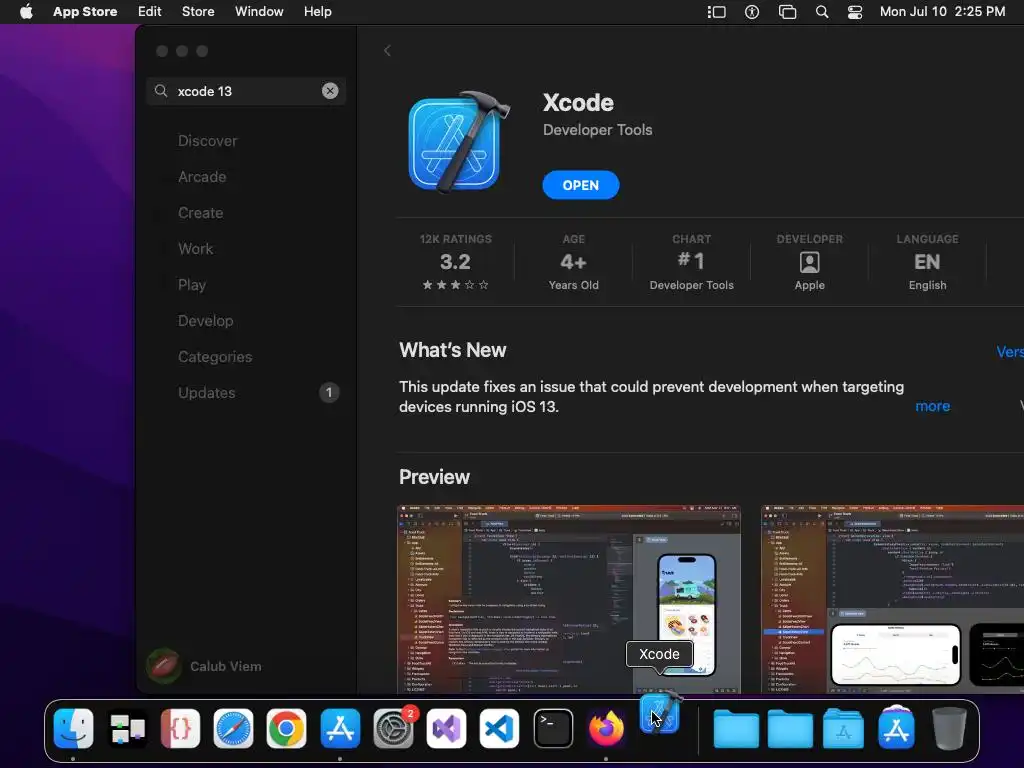The width and height of the screenshot is (1024, 768).
Task: Open the App Store menu
Action: [x=85, y=11]
